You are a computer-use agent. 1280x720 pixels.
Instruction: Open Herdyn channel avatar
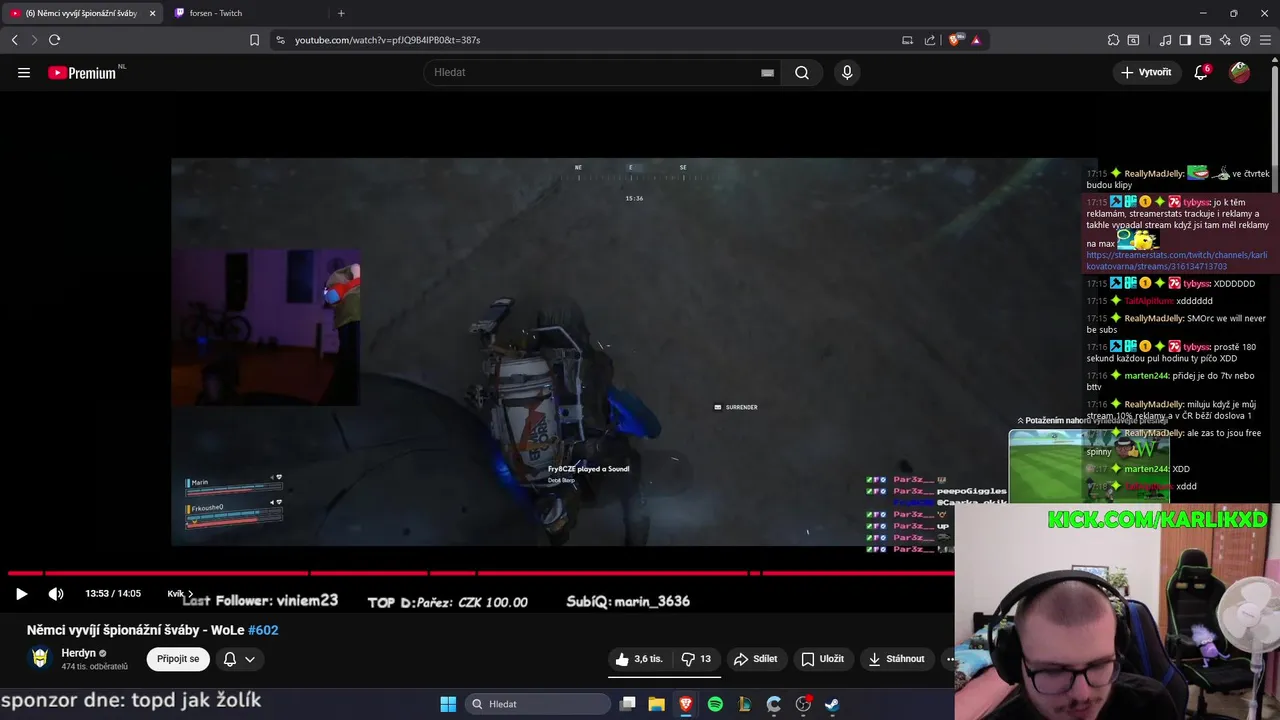40,658
